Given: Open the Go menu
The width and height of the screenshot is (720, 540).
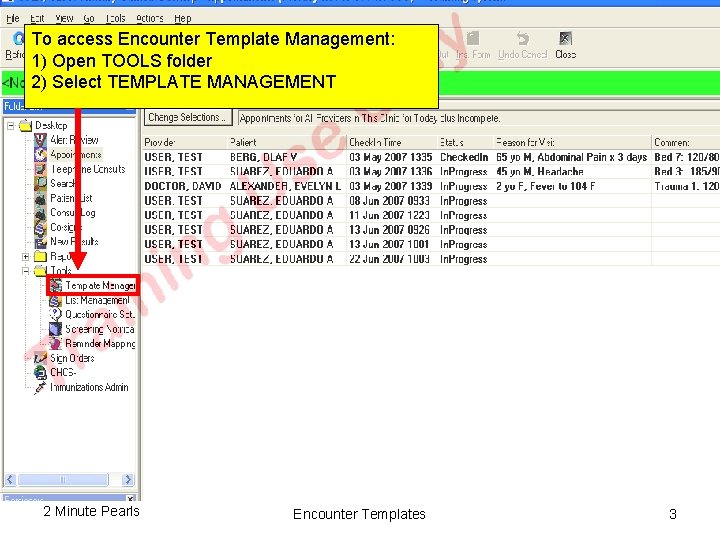Looking at the screenshot, I should (89, 18).
